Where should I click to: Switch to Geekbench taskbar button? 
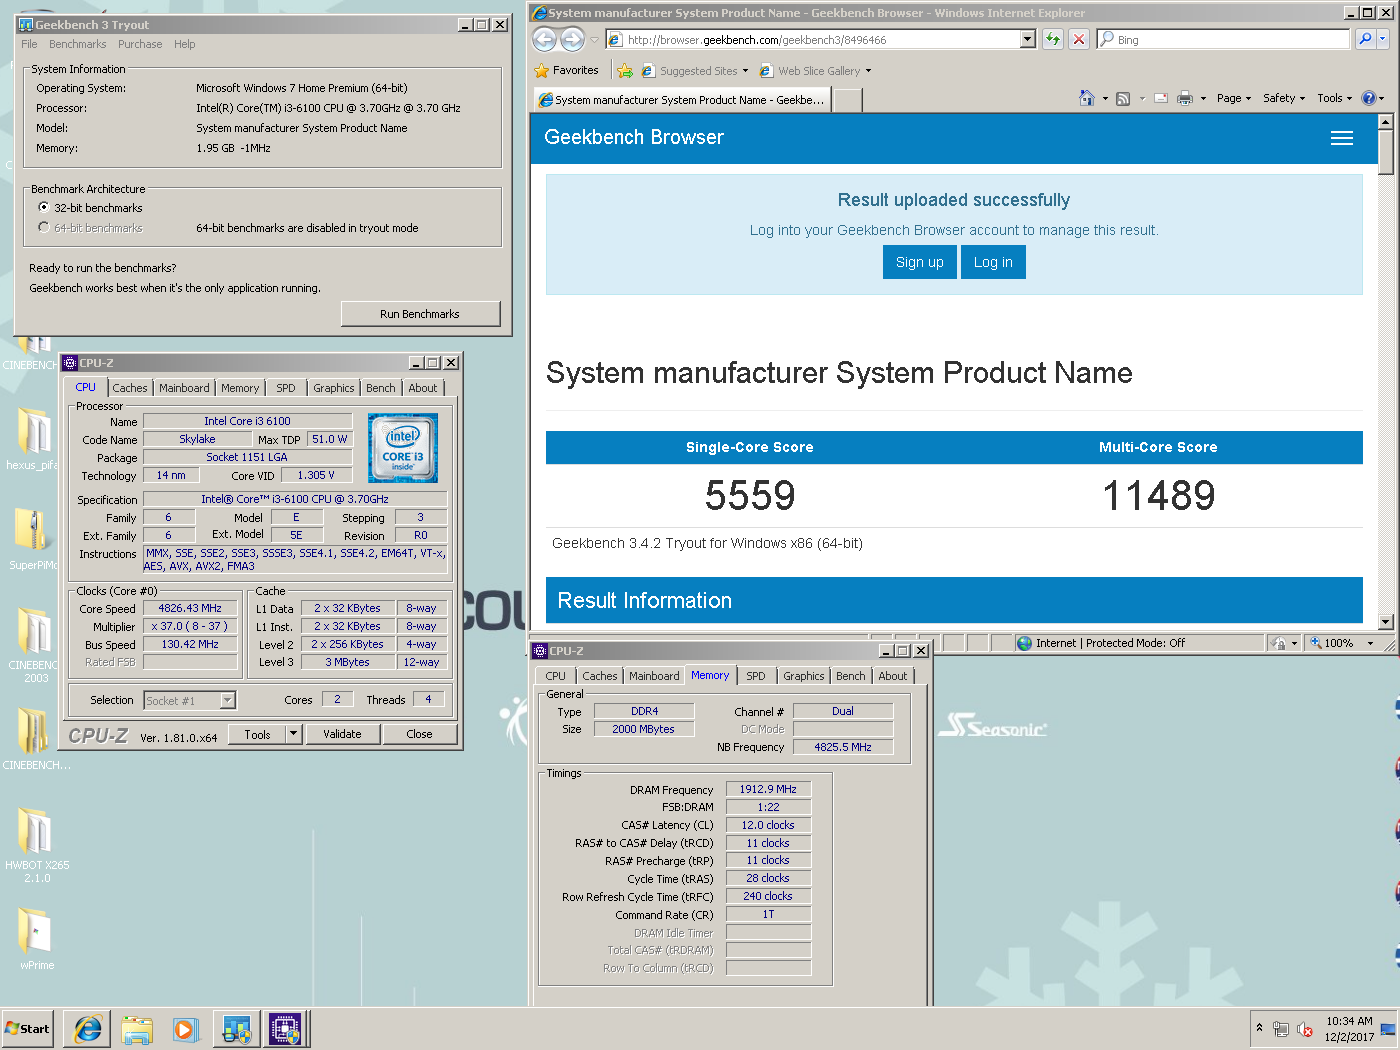(x=236, y=1028)
